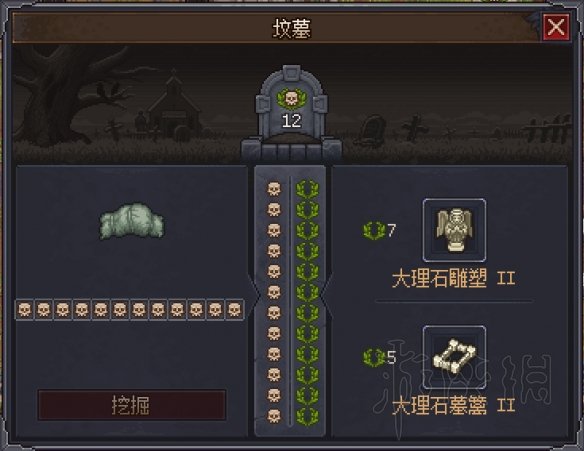Click last skull in horizontal skull bar
This screenshot has width=584, height=451.
pos(234,309)
